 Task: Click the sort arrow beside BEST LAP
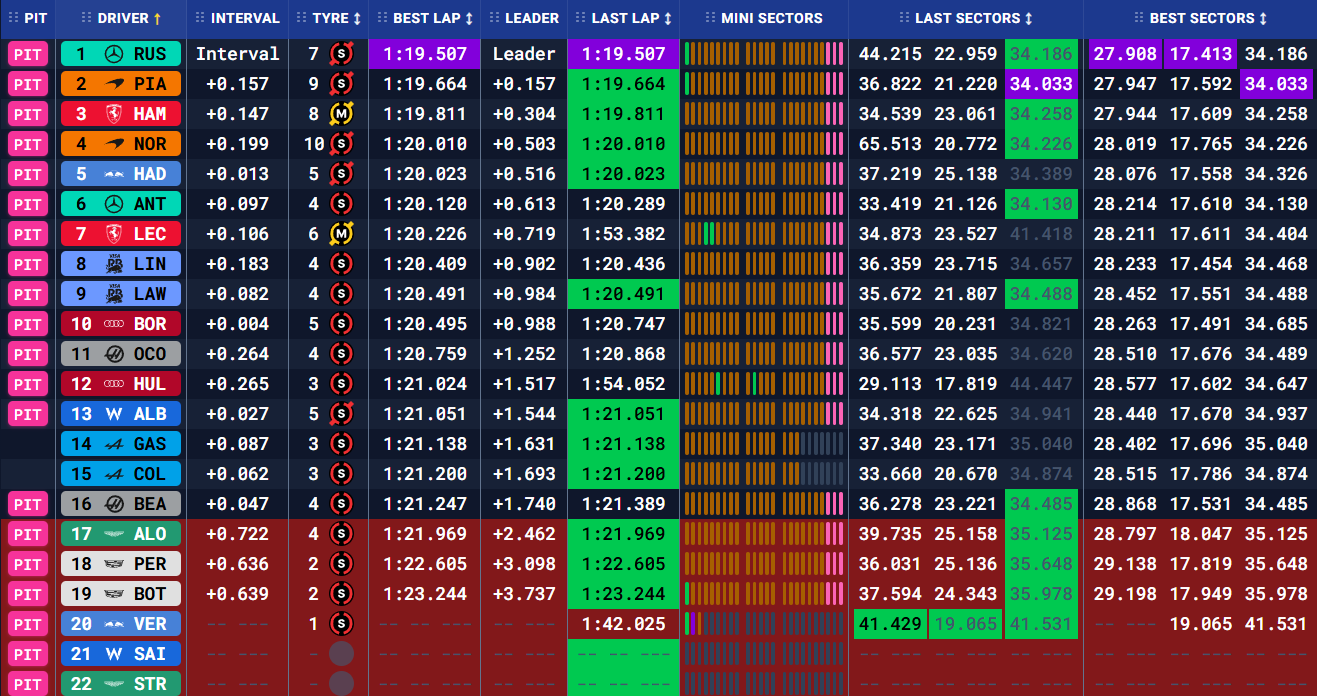point(469,18)
